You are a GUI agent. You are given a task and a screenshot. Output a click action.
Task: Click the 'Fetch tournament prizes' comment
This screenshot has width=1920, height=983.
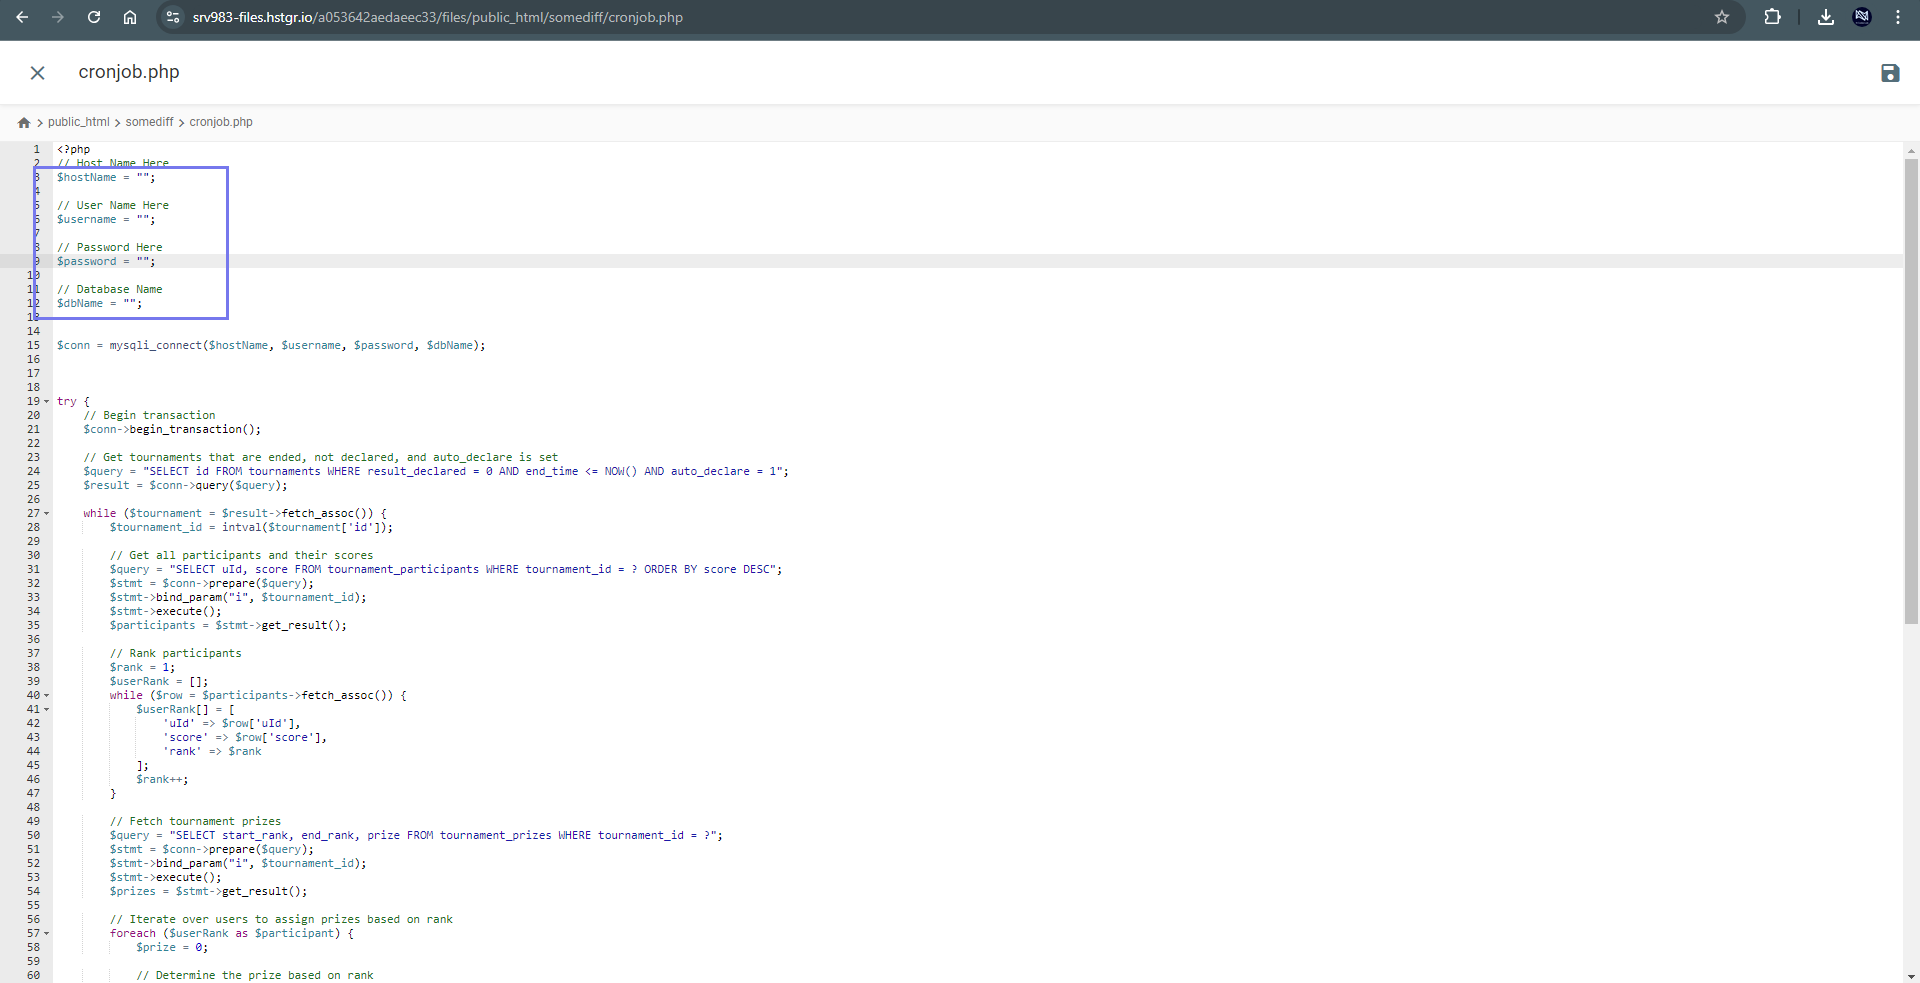click(195, 822)
